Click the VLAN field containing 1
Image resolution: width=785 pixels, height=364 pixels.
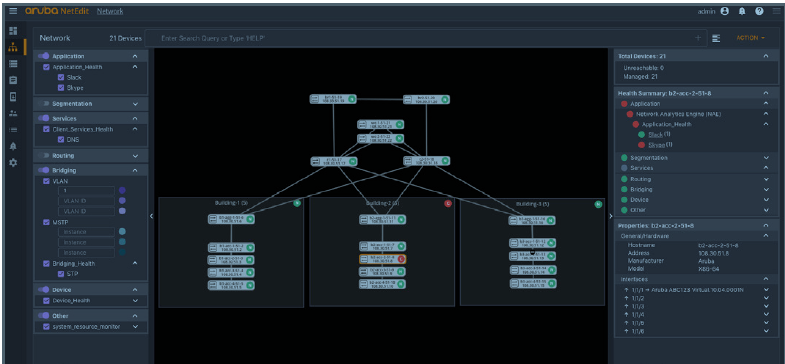[x=86, y=190]
